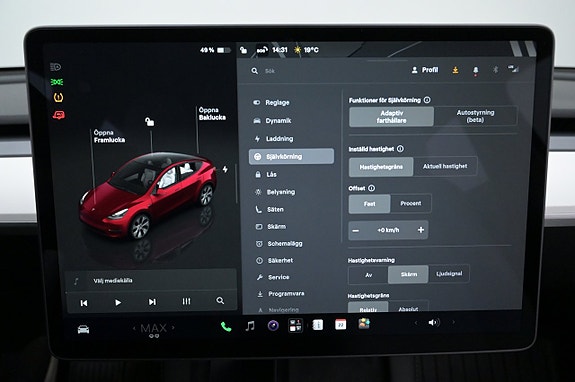Tap the software download icon

455,70
